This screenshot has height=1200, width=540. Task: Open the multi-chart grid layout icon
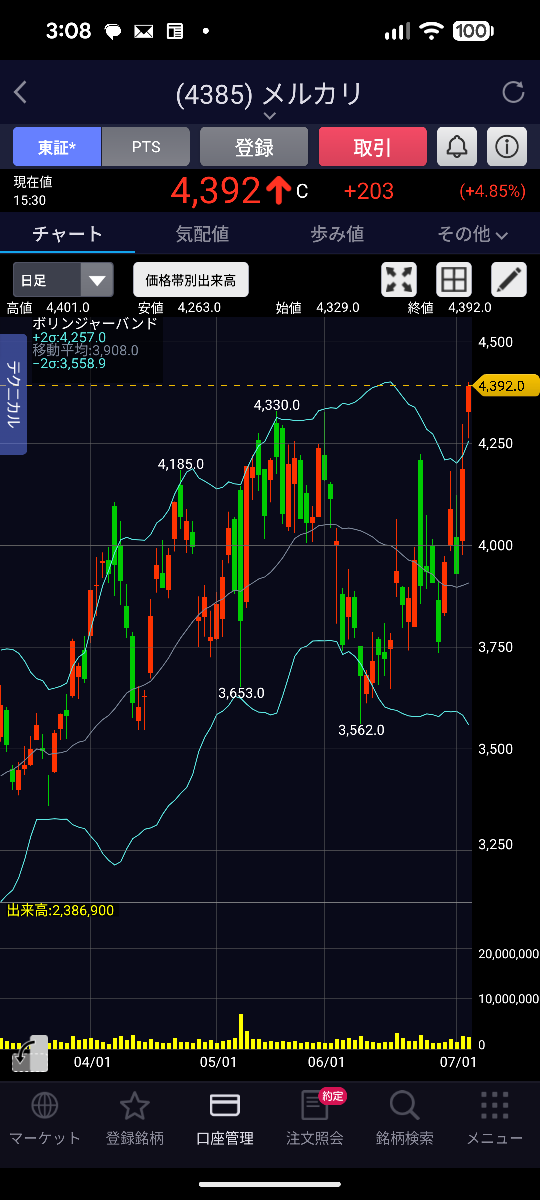(453, 280)
